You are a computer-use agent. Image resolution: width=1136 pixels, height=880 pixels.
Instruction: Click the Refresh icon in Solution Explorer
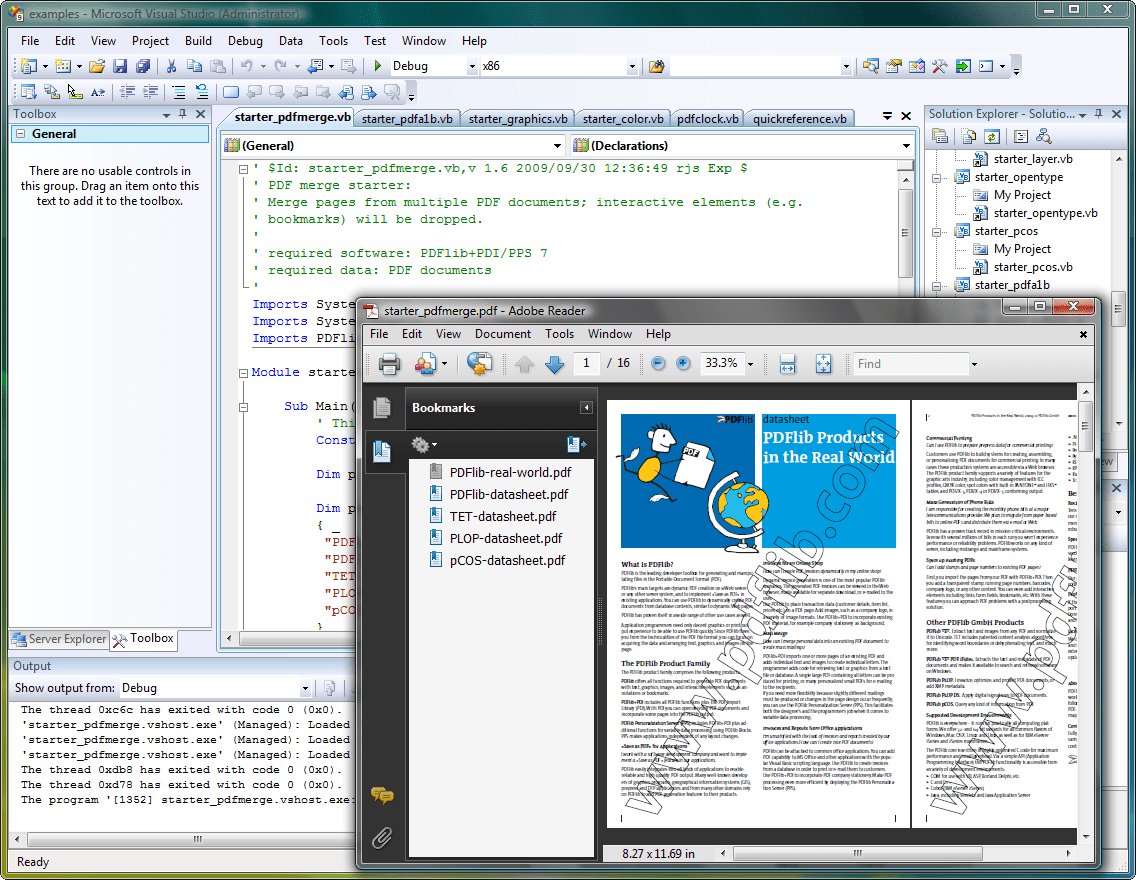click(992, 136)
